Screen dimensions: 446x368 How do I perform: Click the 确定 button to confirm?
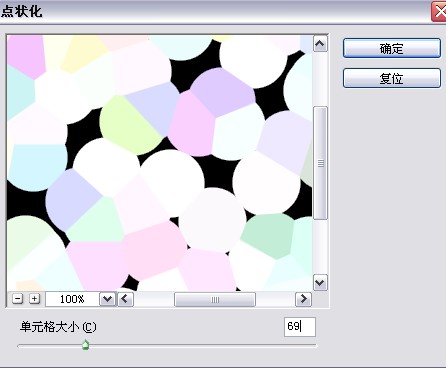[x=392, y=48]
